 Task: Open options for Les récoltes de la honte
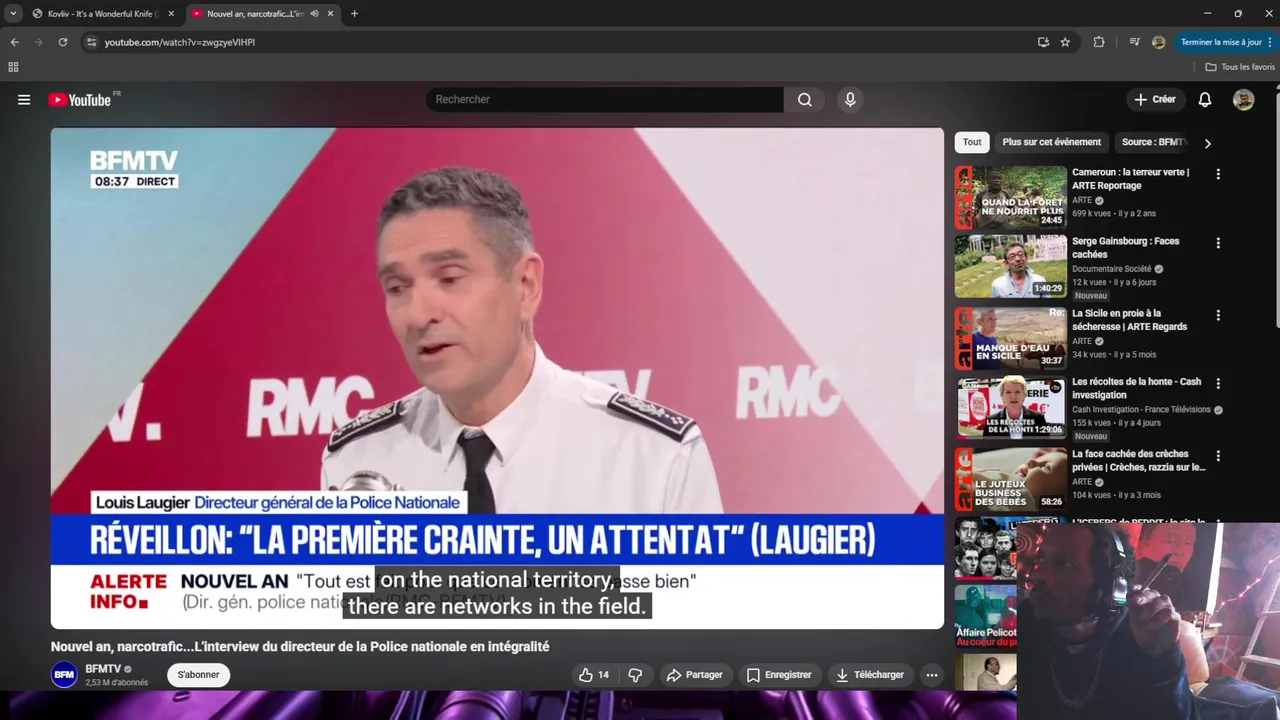1218,383
